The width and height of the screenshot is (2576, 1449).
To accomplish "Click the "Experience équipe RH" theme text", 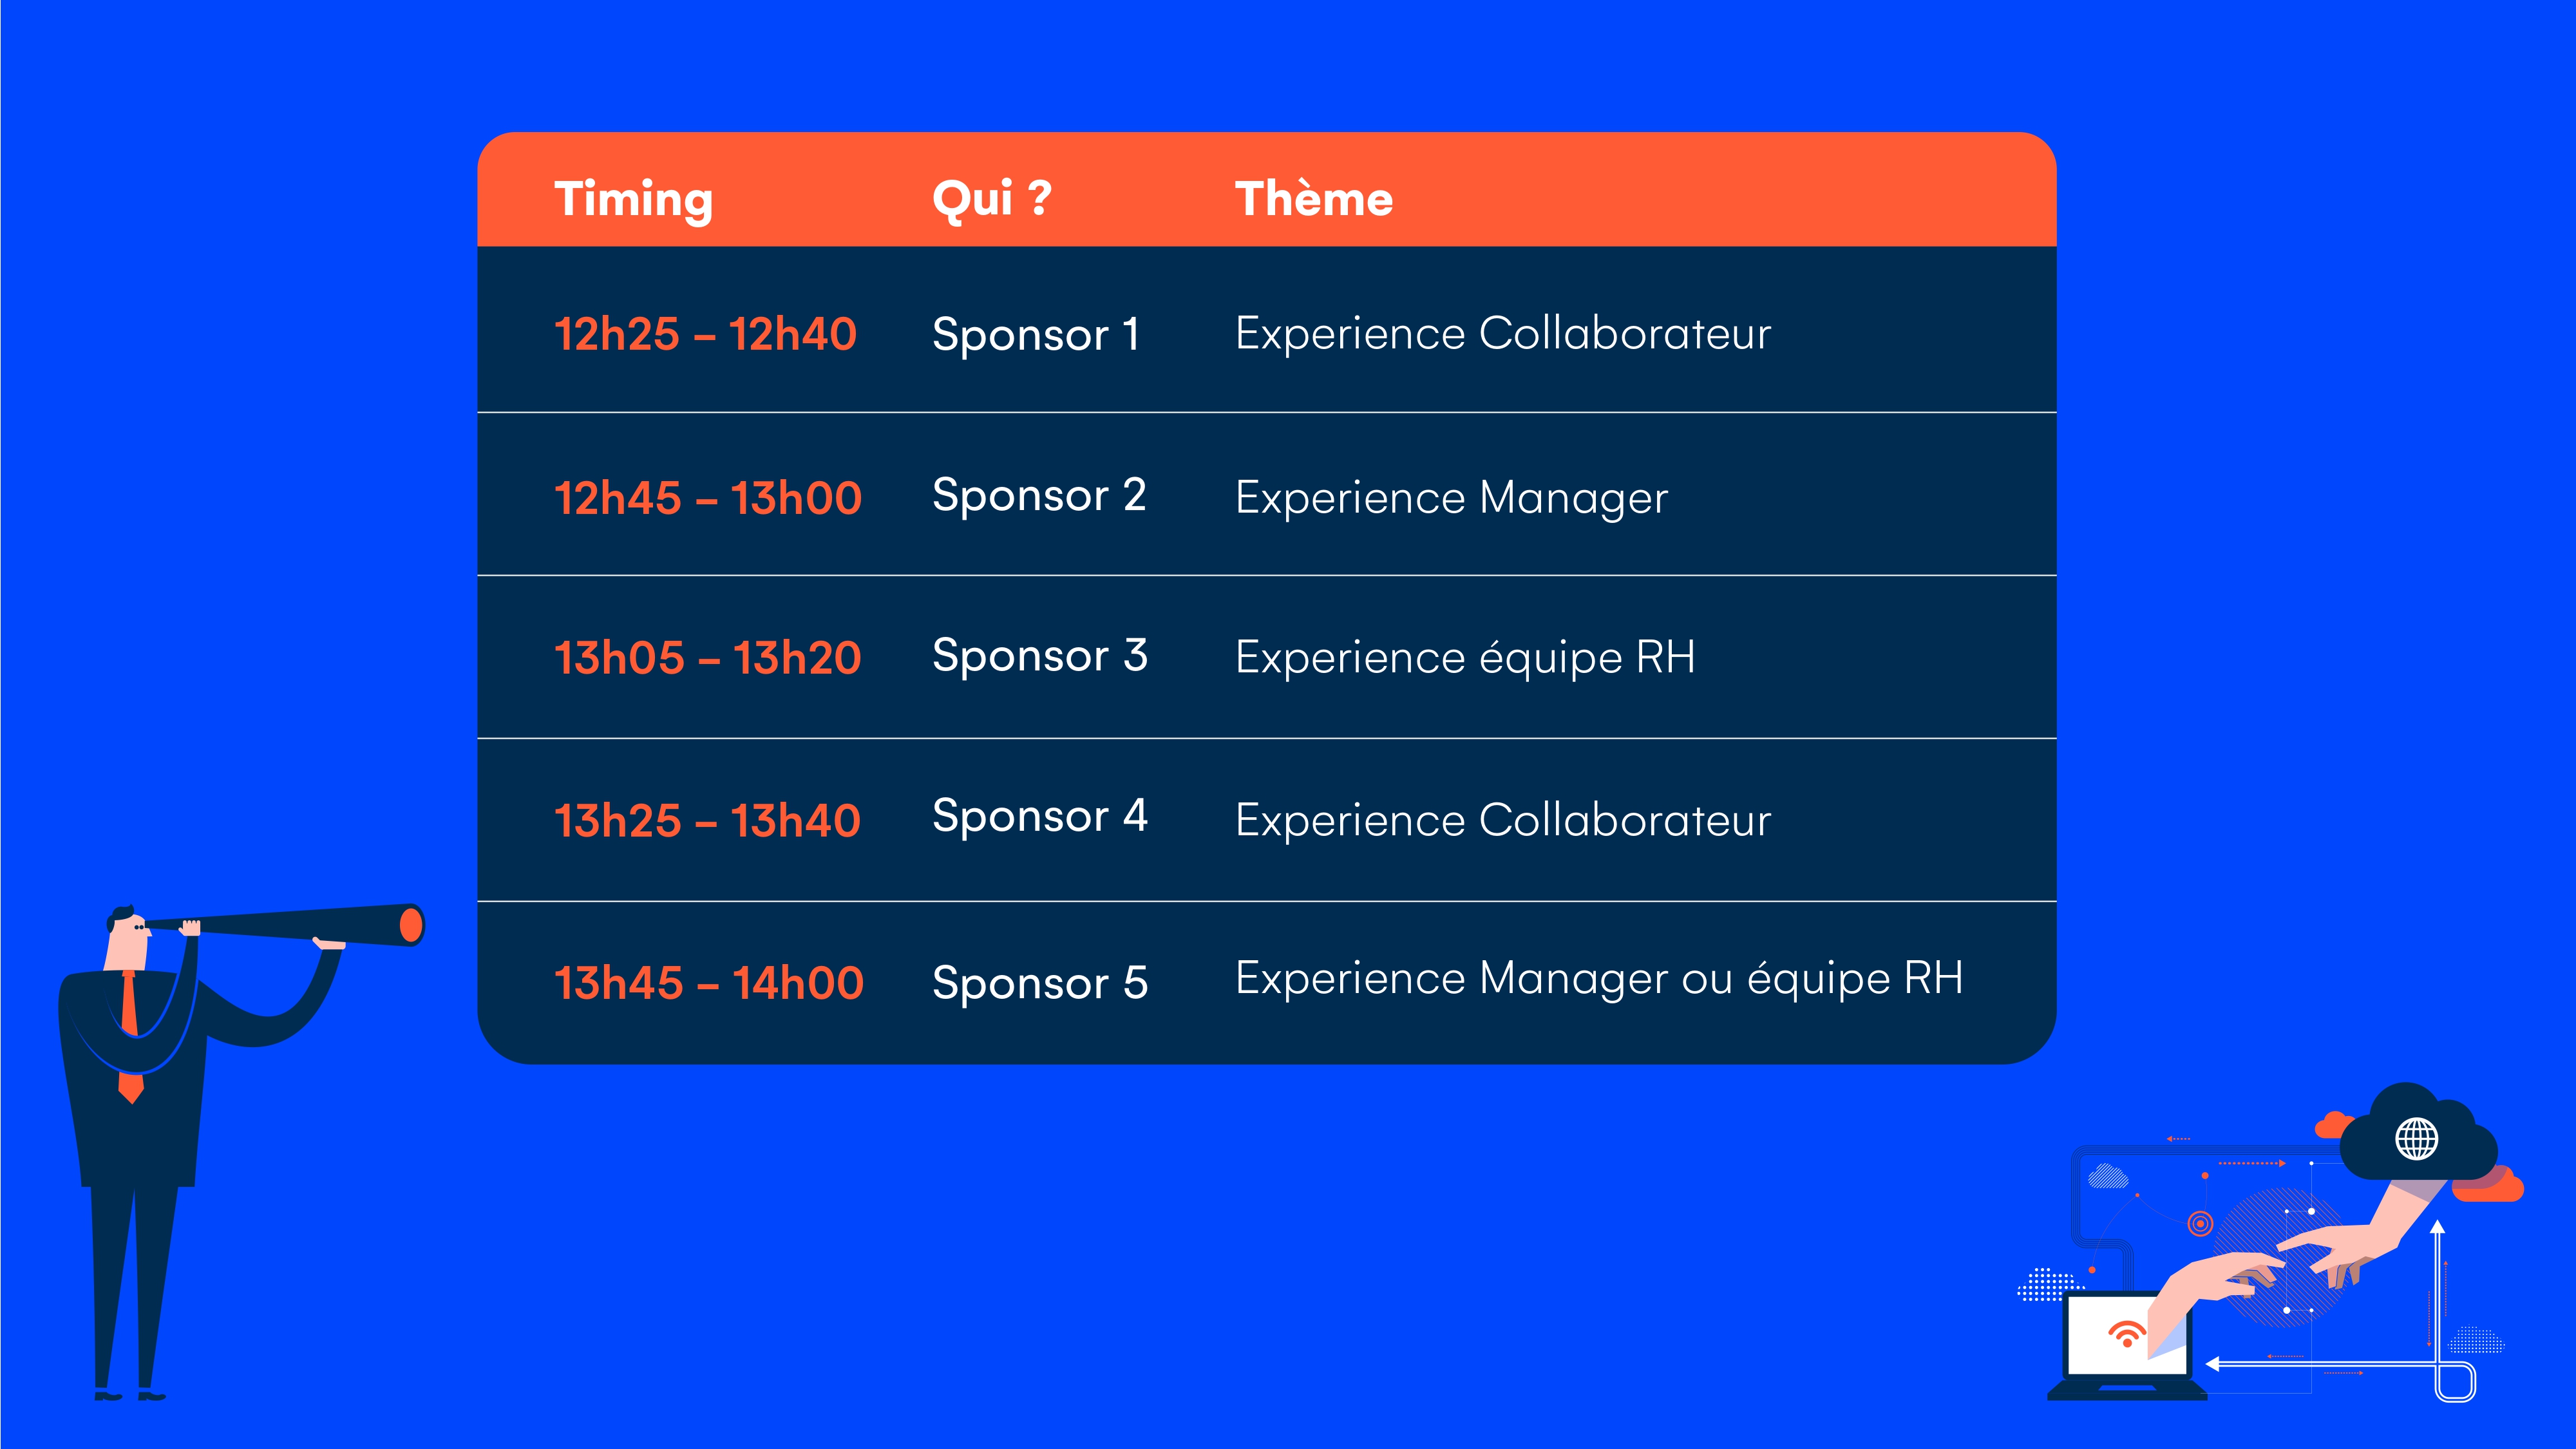I will (1465, 658).
